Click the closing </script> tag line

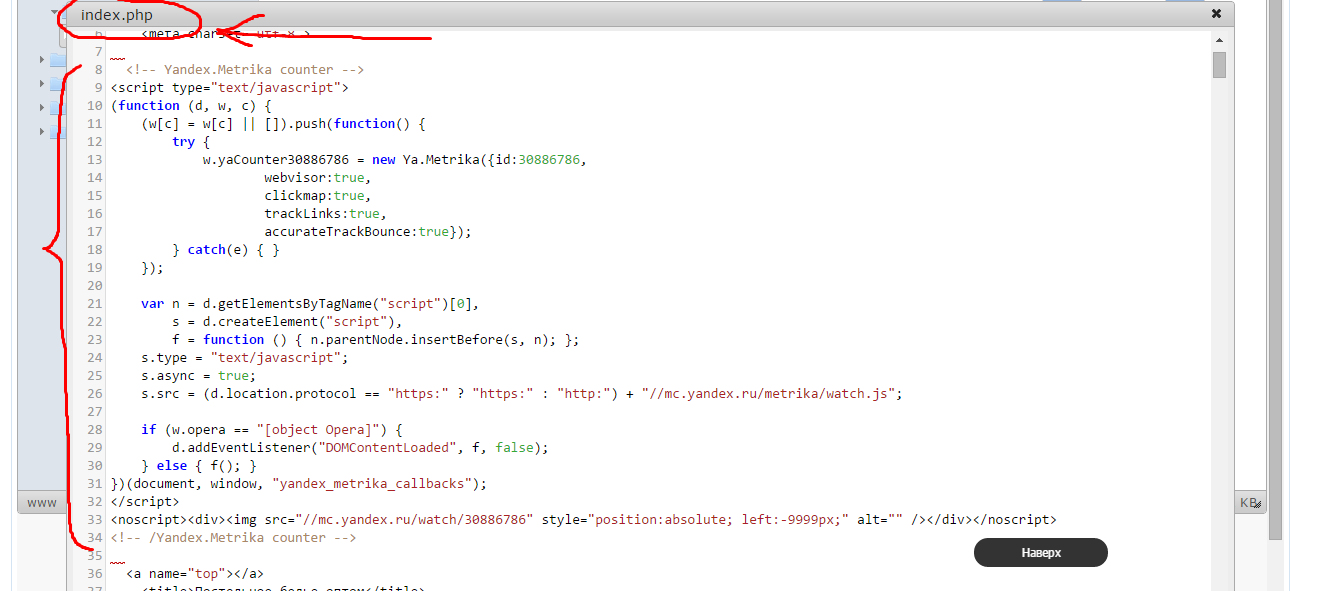click(x=145, y=502)
